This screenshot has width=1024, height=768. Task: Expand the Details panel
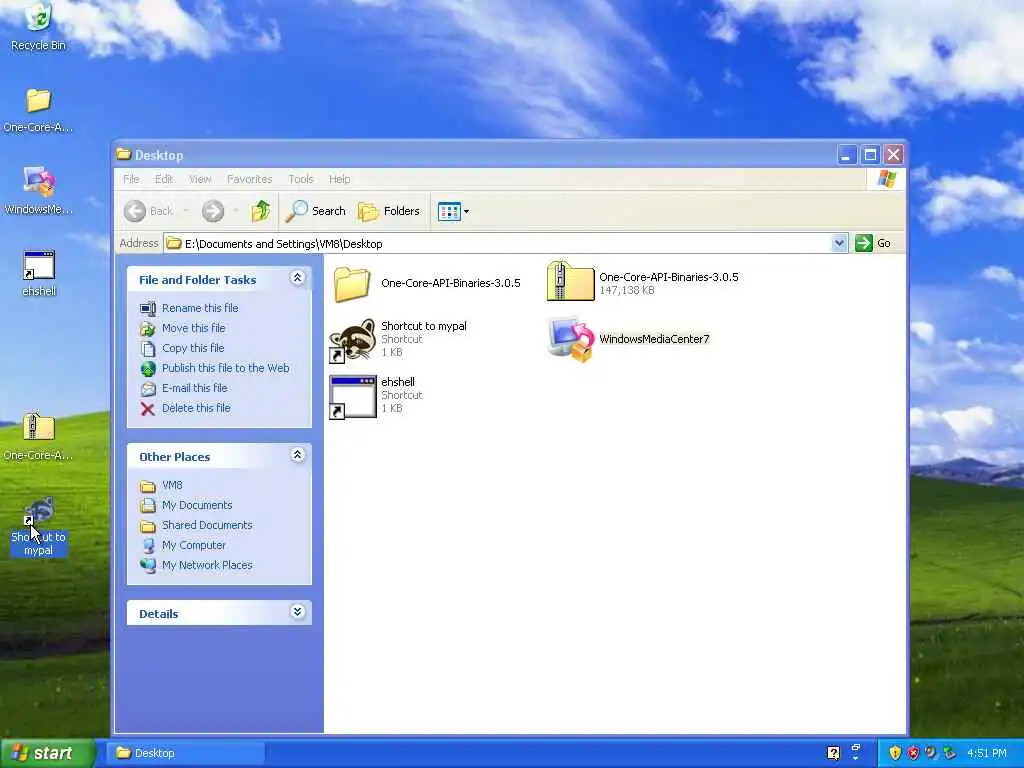pos(297,612)
